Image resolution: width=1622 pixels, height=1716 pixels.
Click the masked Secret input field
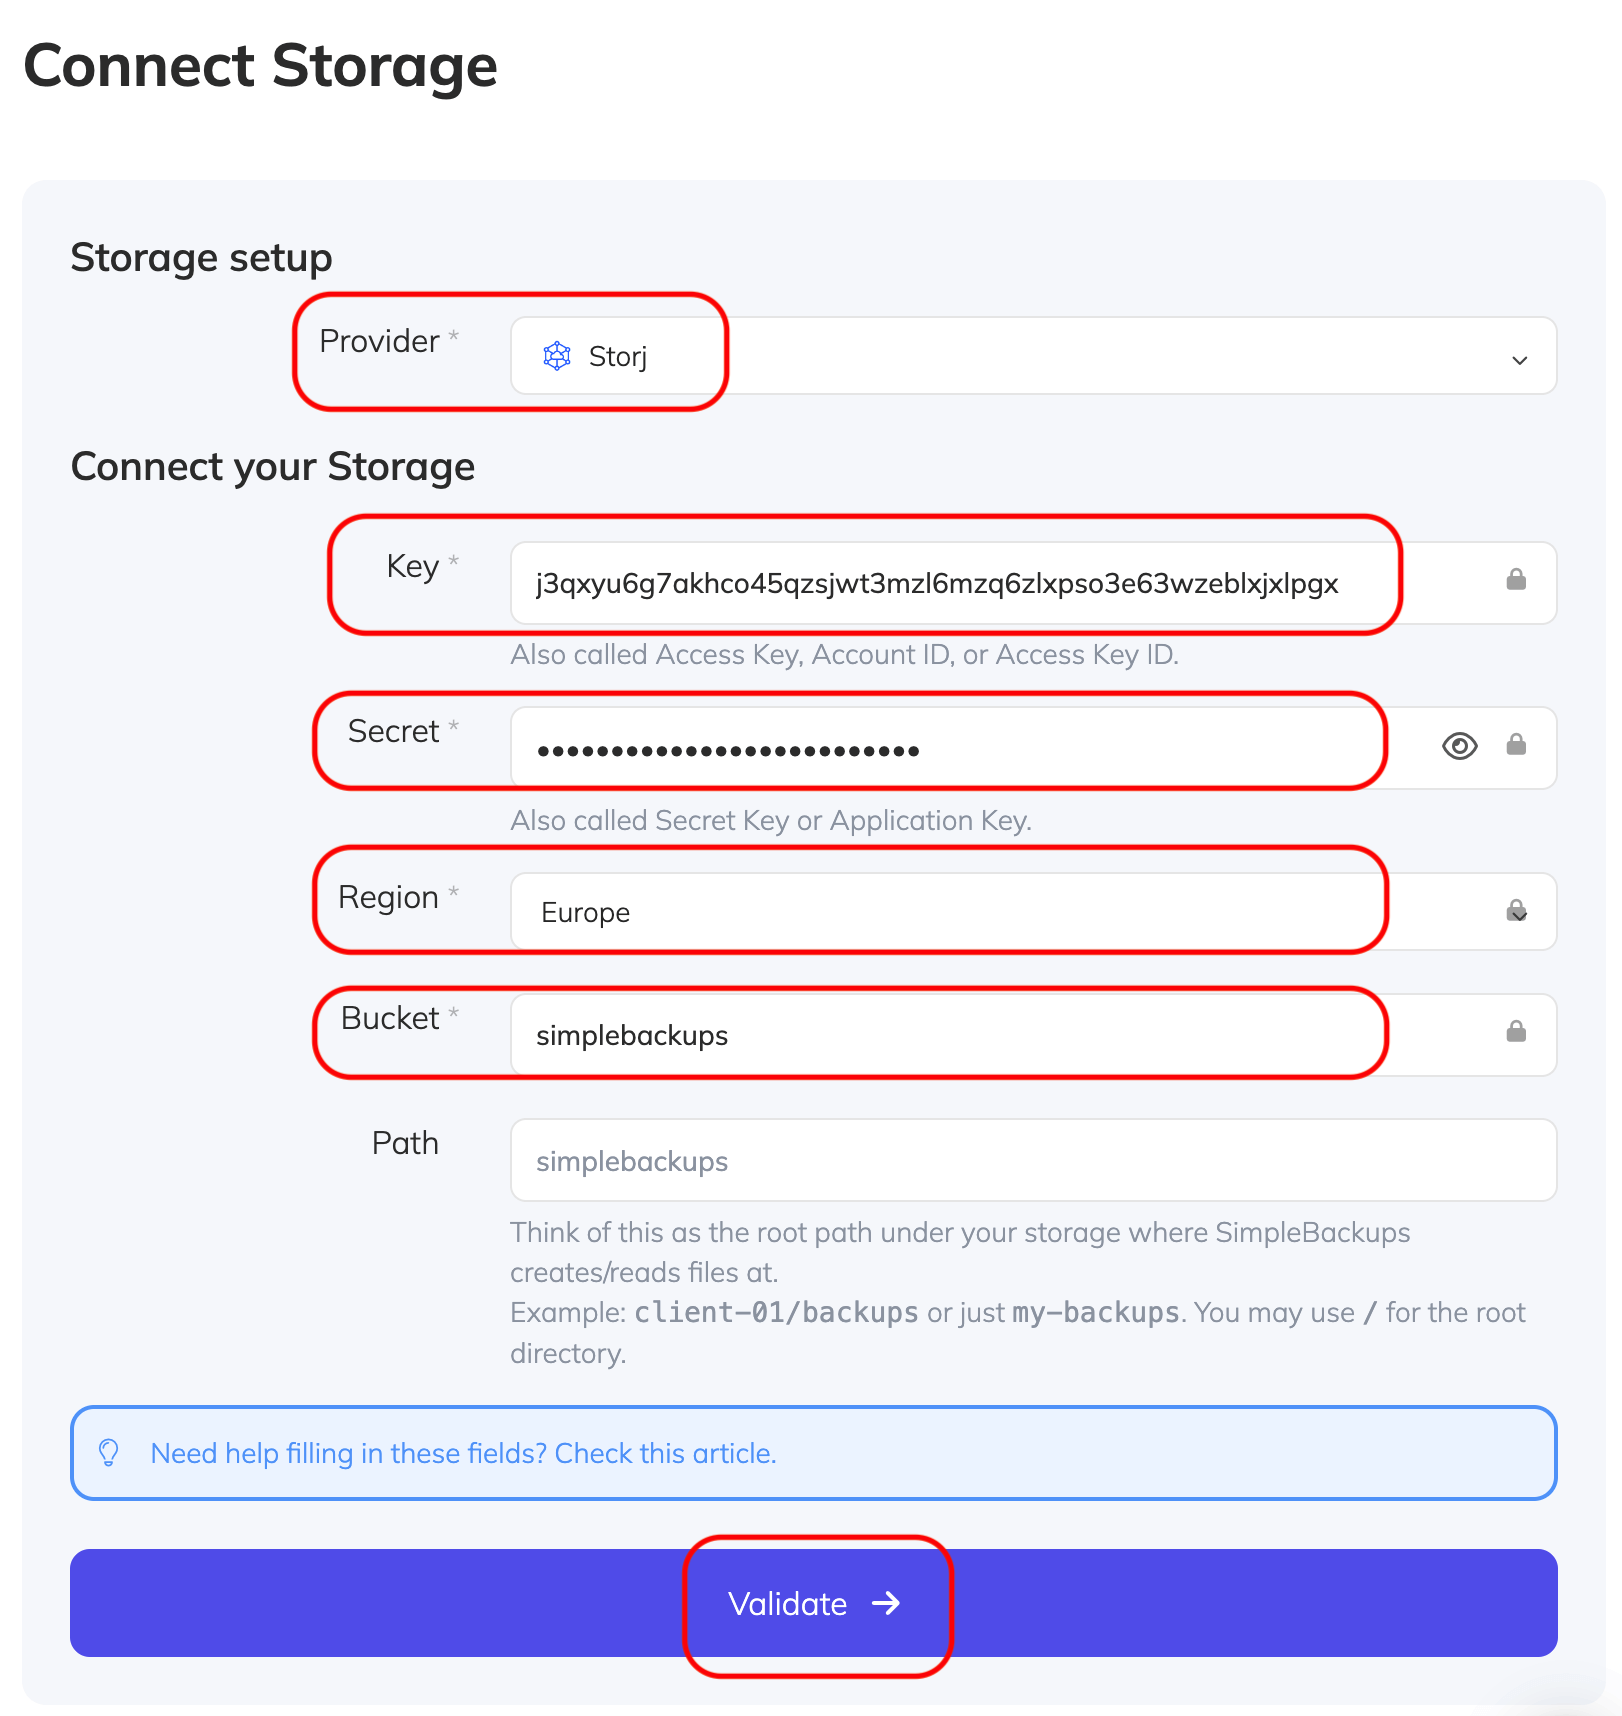947,746
